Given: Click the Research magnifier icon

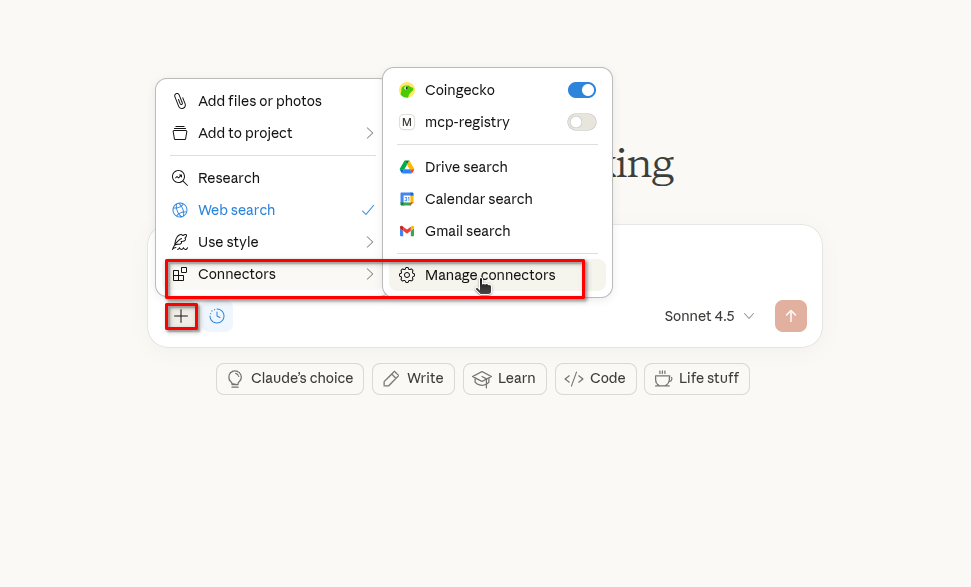Looking at the screenshot, I should tap(180, 178).
